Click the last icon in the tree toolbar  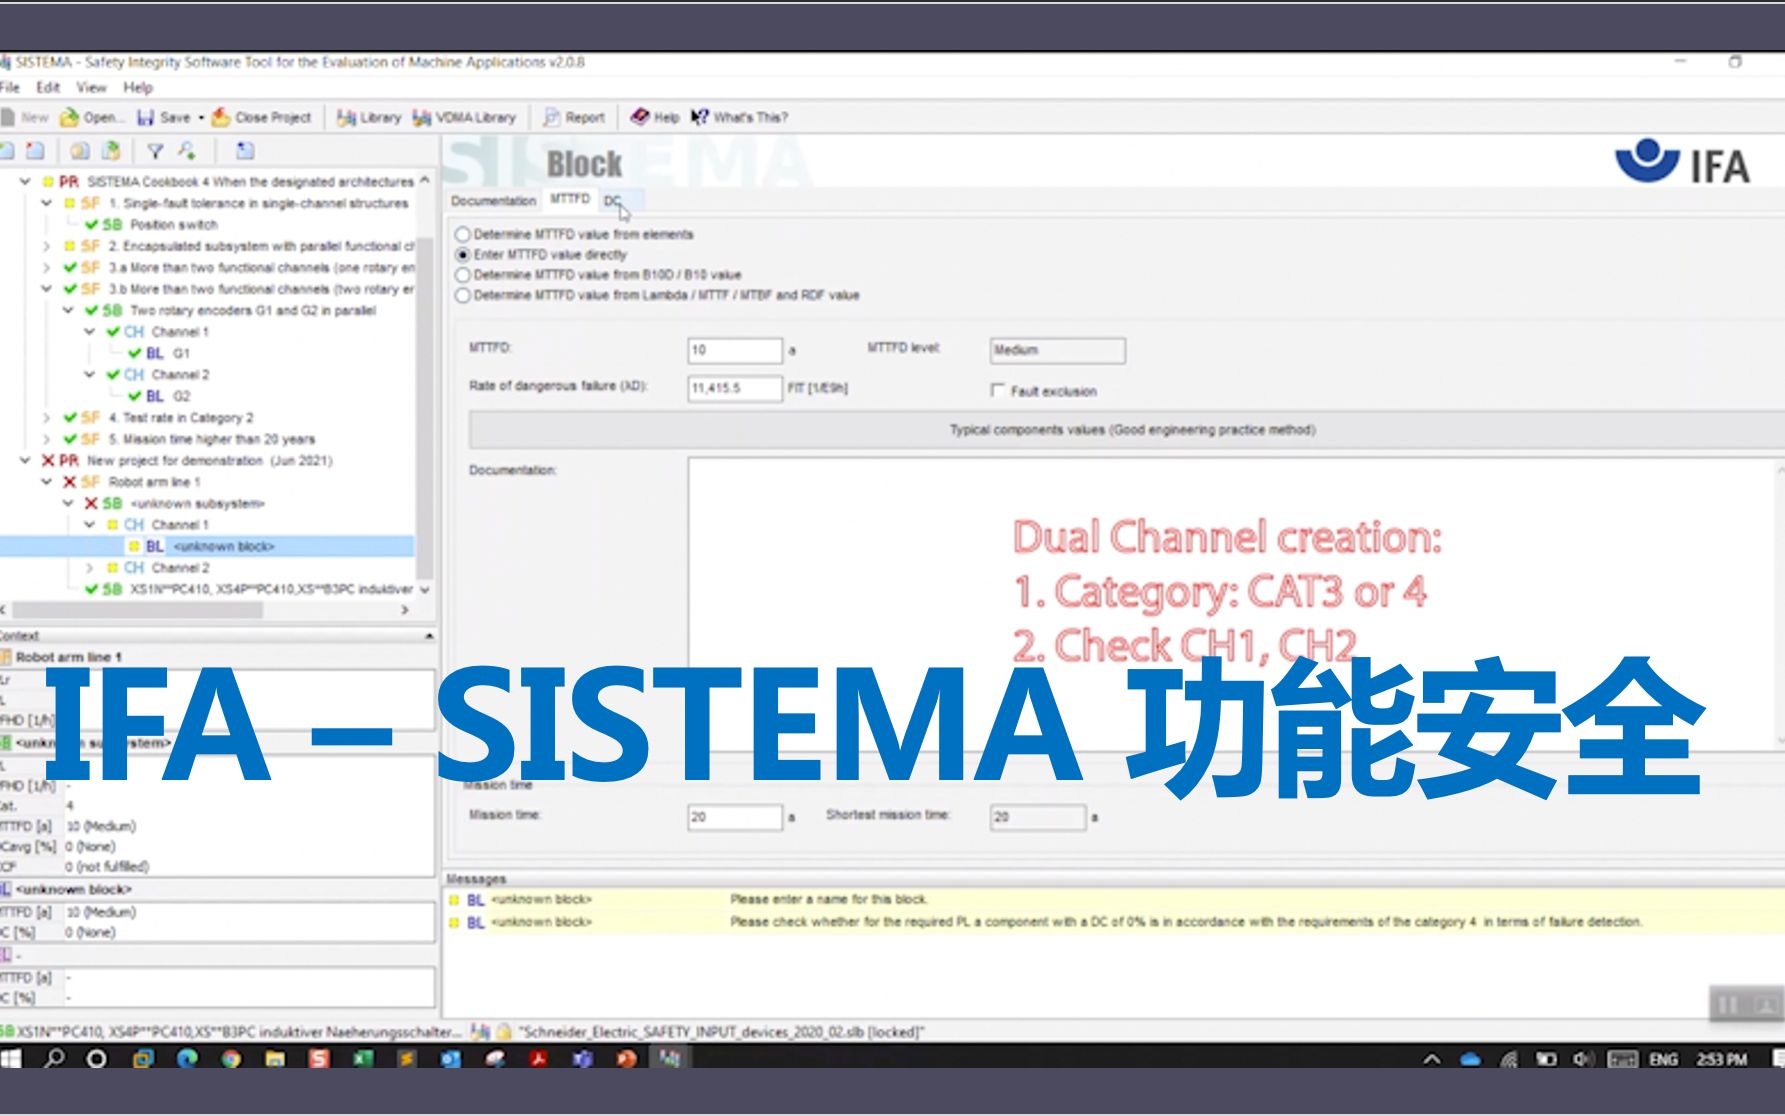pos(245,151)
